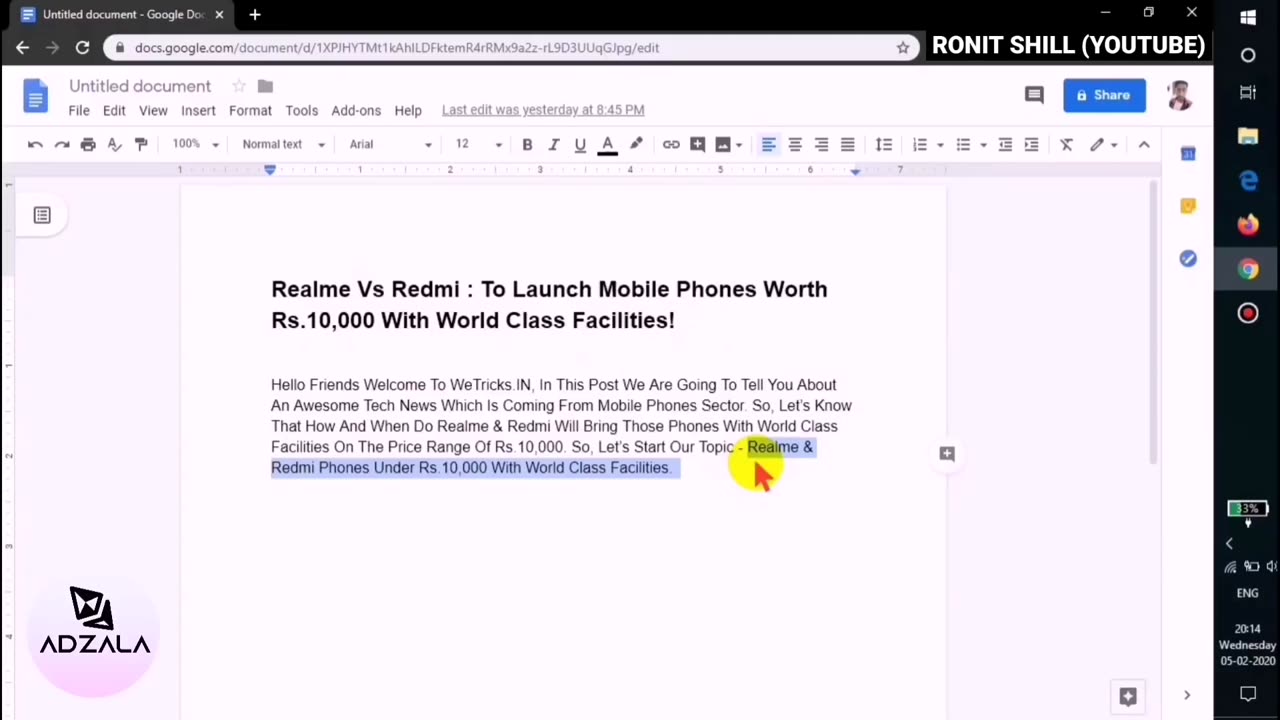
Task: Toggle Underline formatting
Action: click(x=580, y=145)
